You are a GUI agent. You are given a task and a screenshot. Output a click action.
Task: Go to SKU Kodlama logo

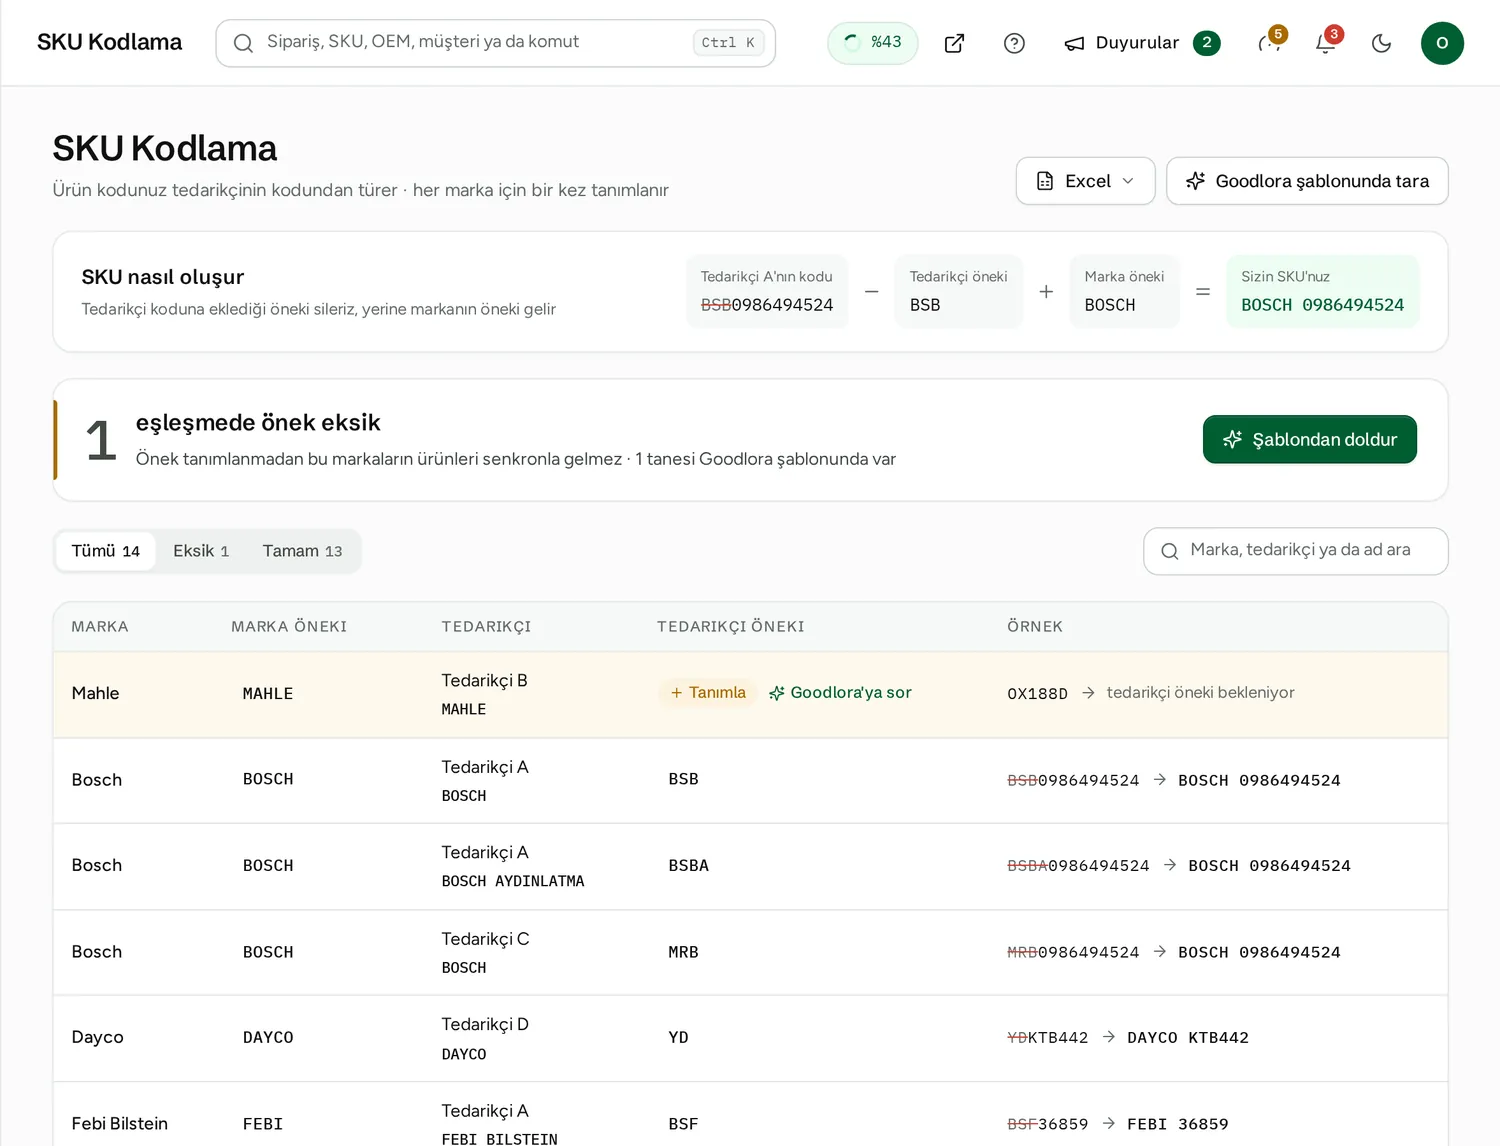point(110,42)
